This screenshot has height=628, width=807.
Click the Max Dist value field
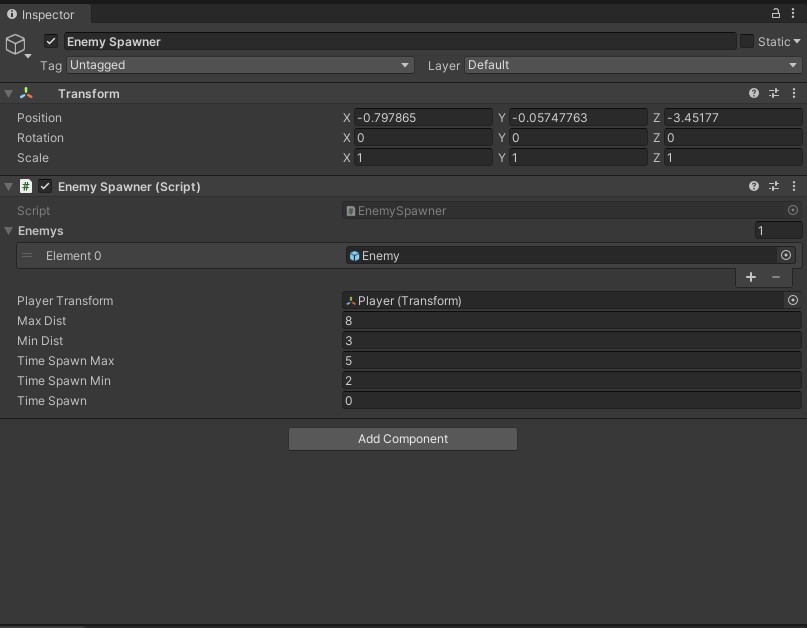tap(571, 321)
